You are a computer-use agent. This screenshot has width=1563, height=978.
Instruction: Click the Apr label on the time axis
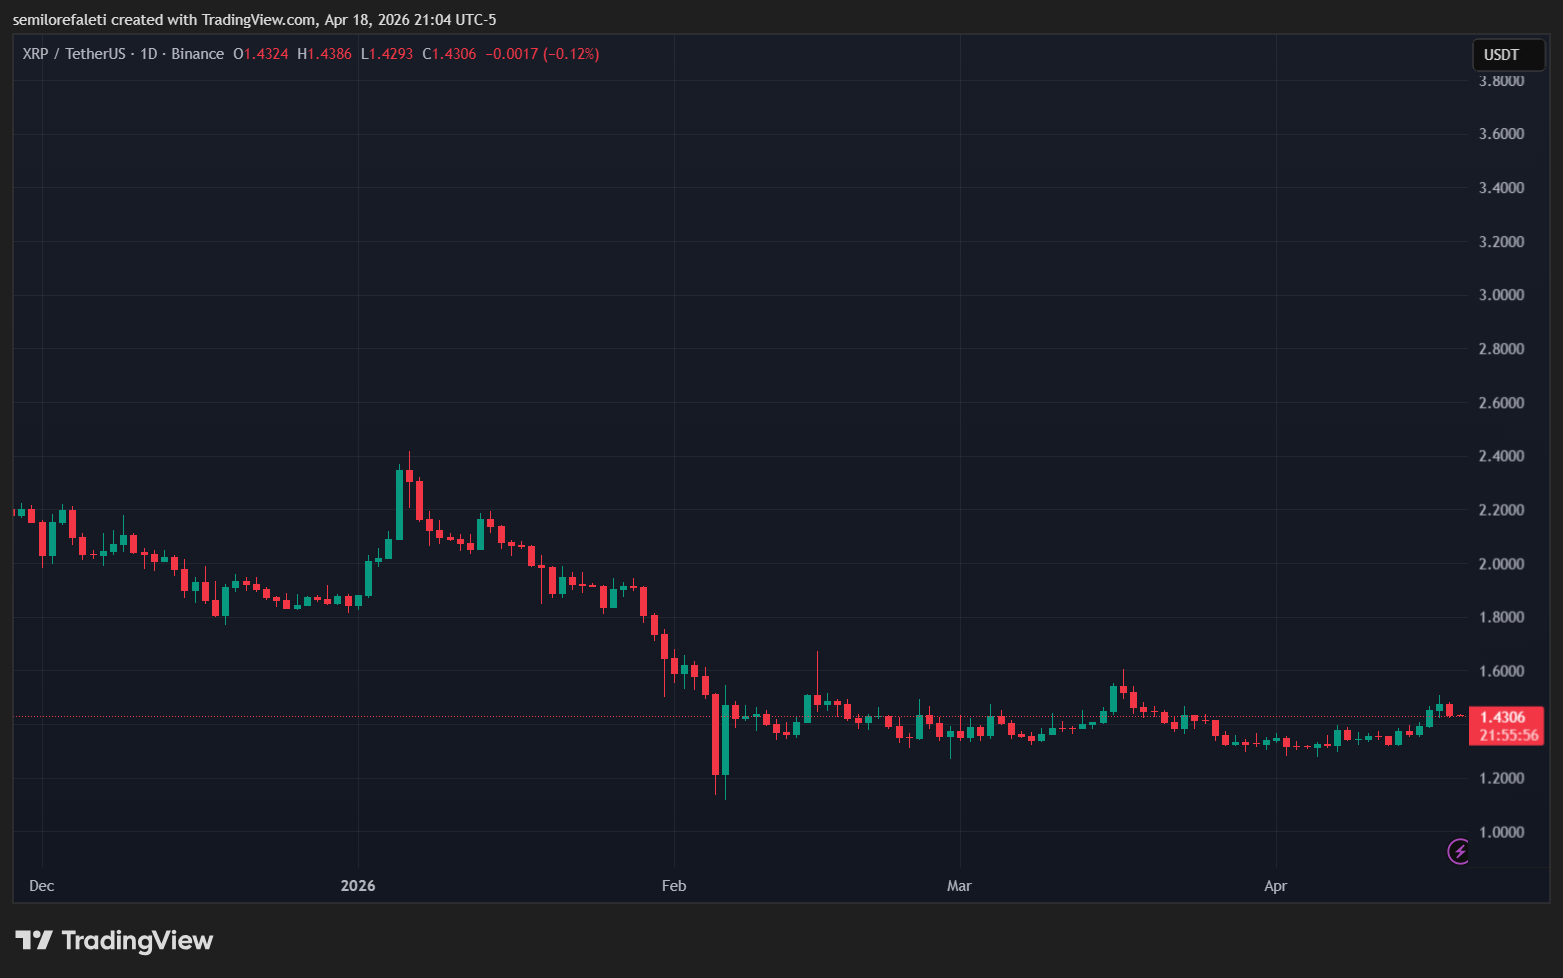[x=1275, y=886]
